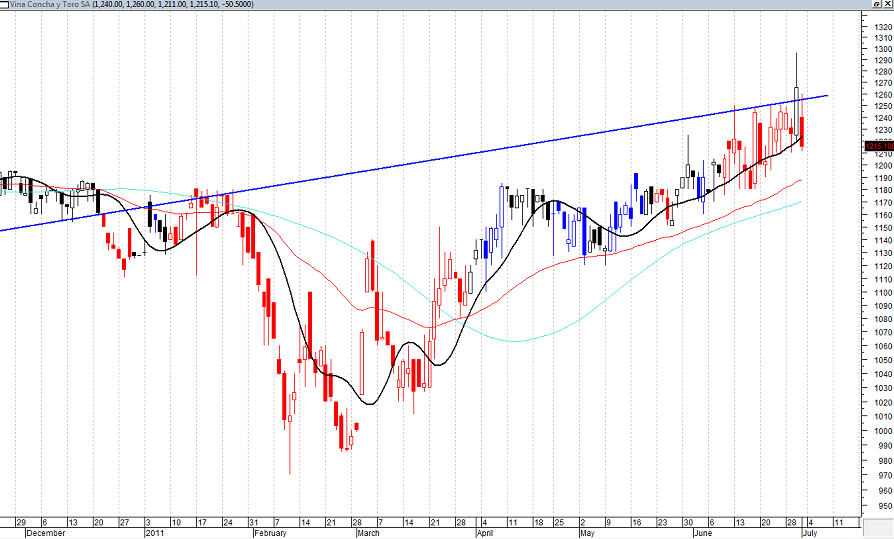Screen dimensions: 894x539
Task: Click the 27 date tick label
Action: pos(124,522)
